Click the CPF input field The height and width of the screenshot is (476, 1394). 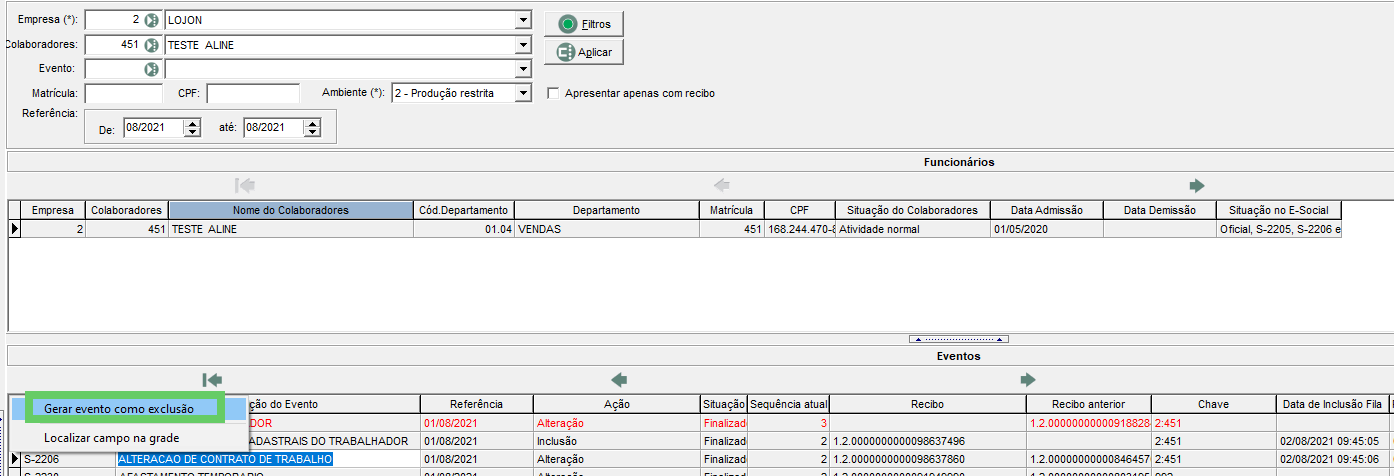(x=253, y=93)
